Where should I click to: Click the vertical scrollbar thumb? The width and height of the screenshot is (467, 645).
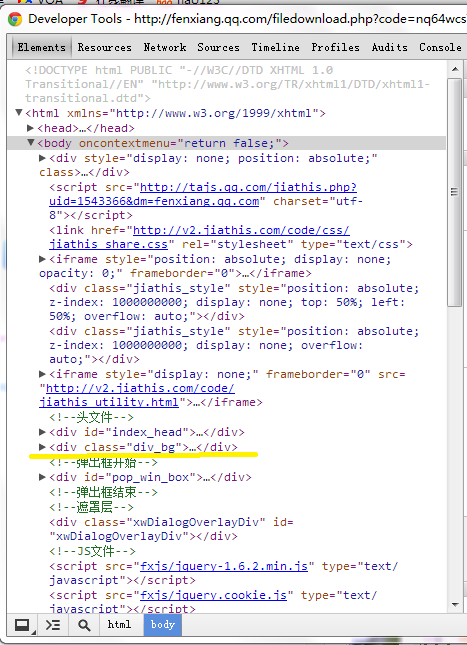click(455, 192)
